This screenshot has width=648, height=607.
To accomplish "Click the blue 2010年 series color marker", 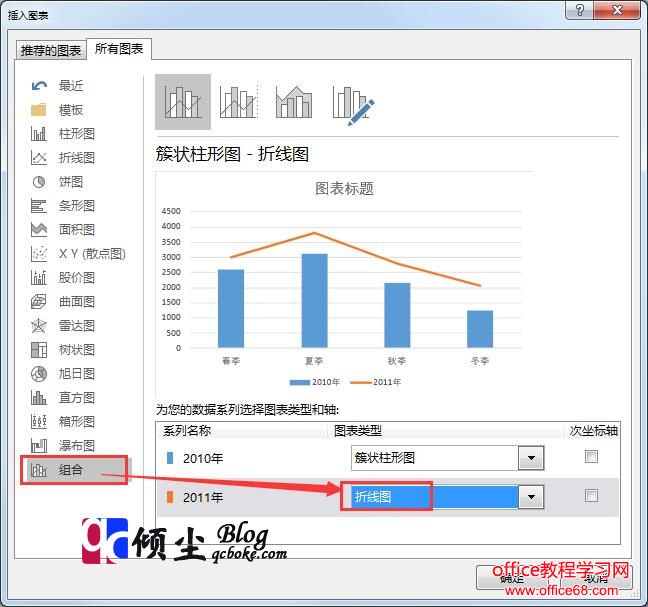I will pos(169,458).
